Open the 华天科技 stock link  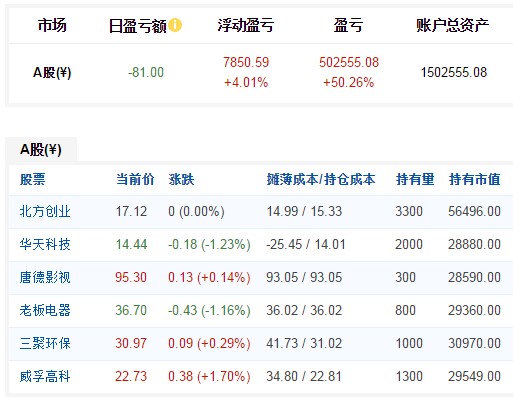tap(45, 244)
